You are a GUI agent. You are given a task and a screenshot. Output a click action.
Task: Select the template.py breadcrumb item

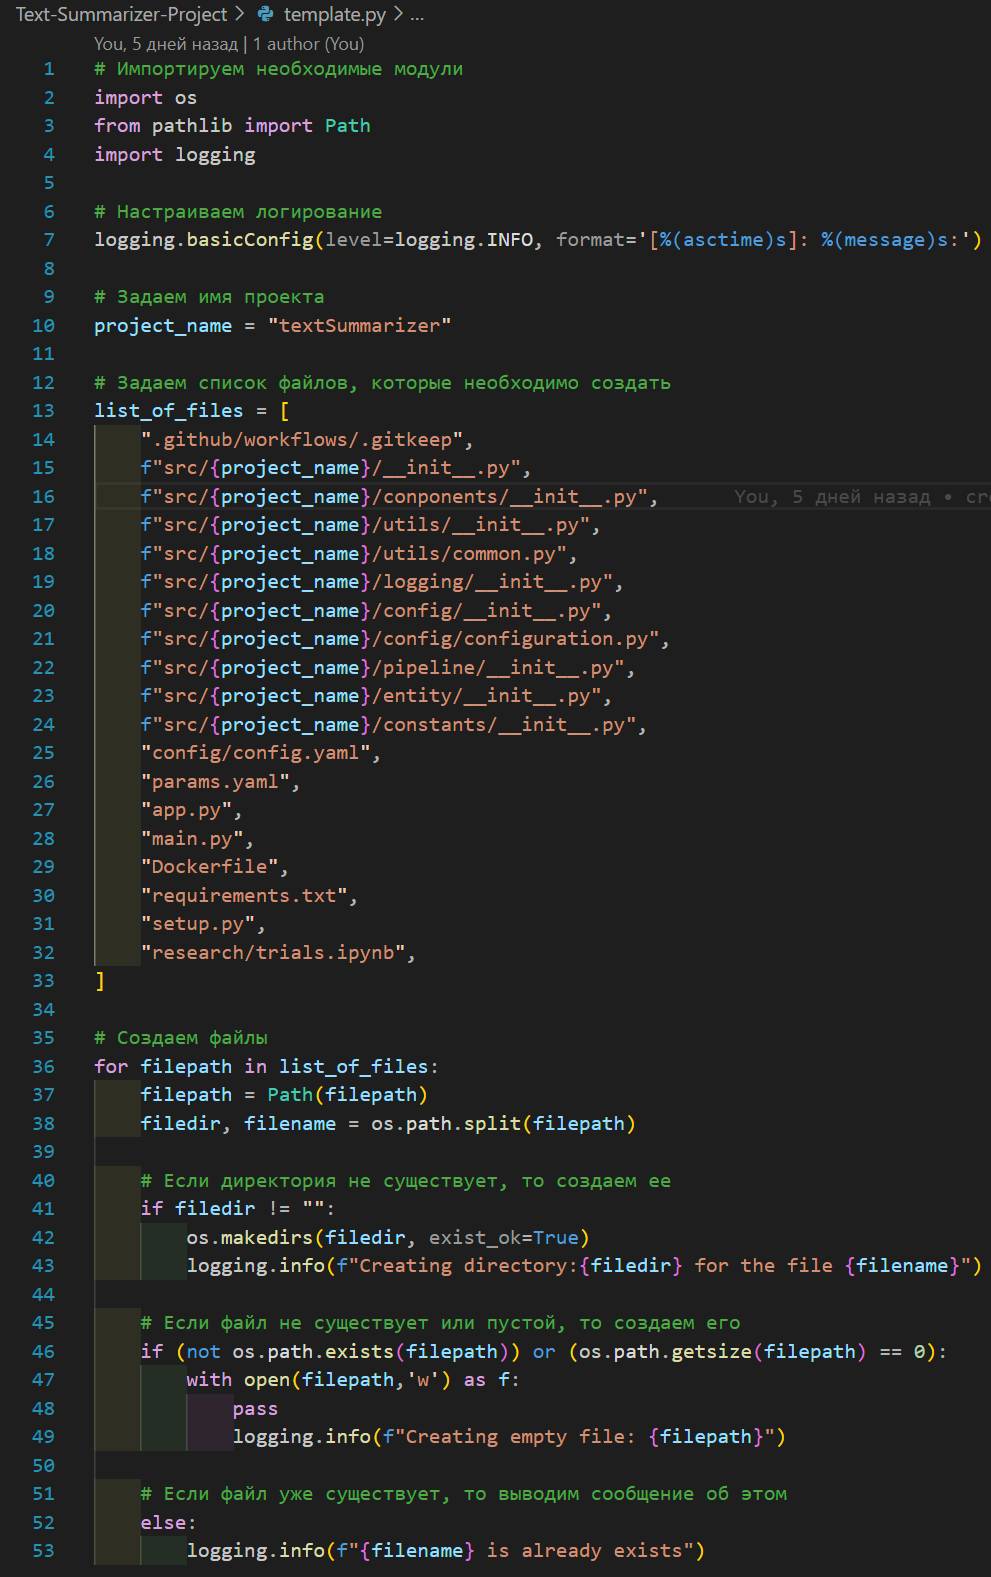335,14
